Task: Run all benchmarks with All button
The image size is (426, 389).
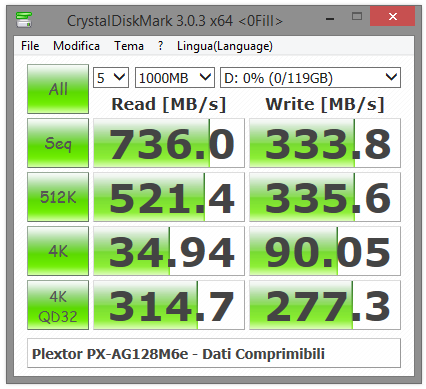Action: 58,89
